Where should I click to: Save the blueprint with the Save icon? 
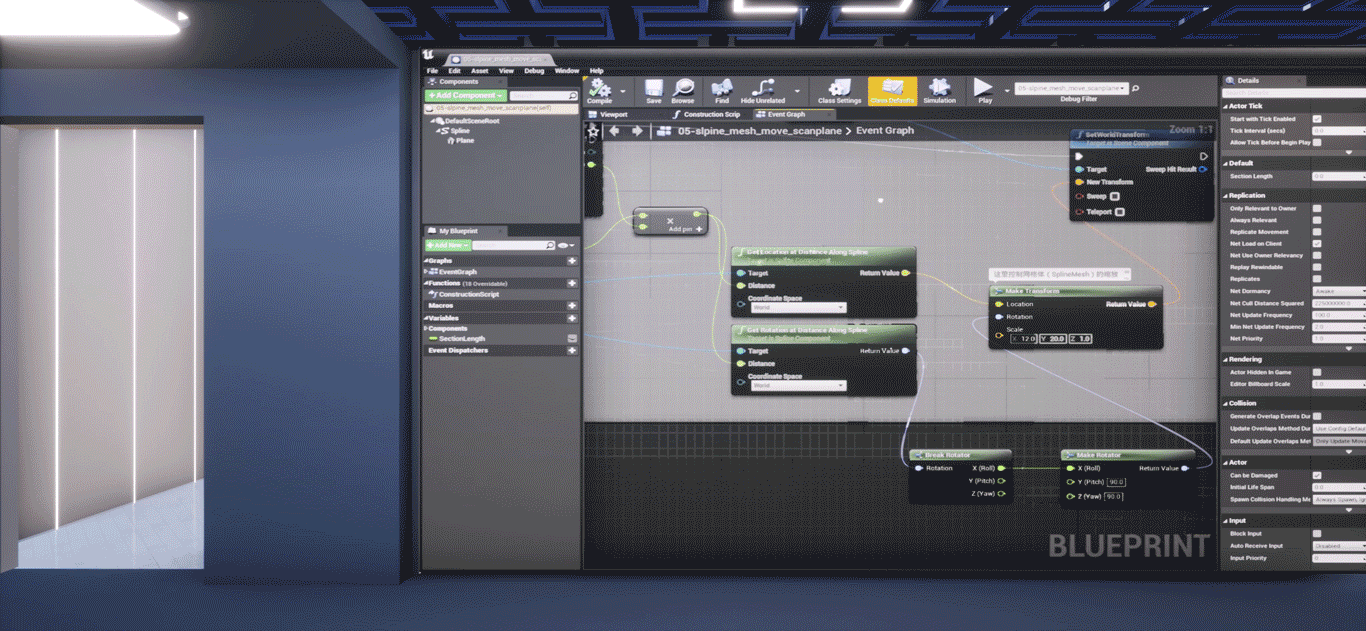point(653,91)
